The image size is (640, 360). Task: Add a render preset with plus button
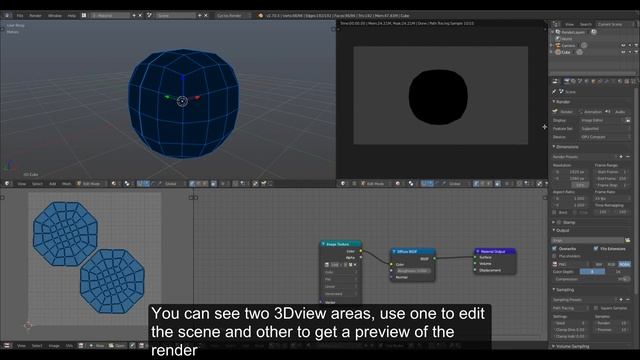pyautogui.click(x=621, y=157)
